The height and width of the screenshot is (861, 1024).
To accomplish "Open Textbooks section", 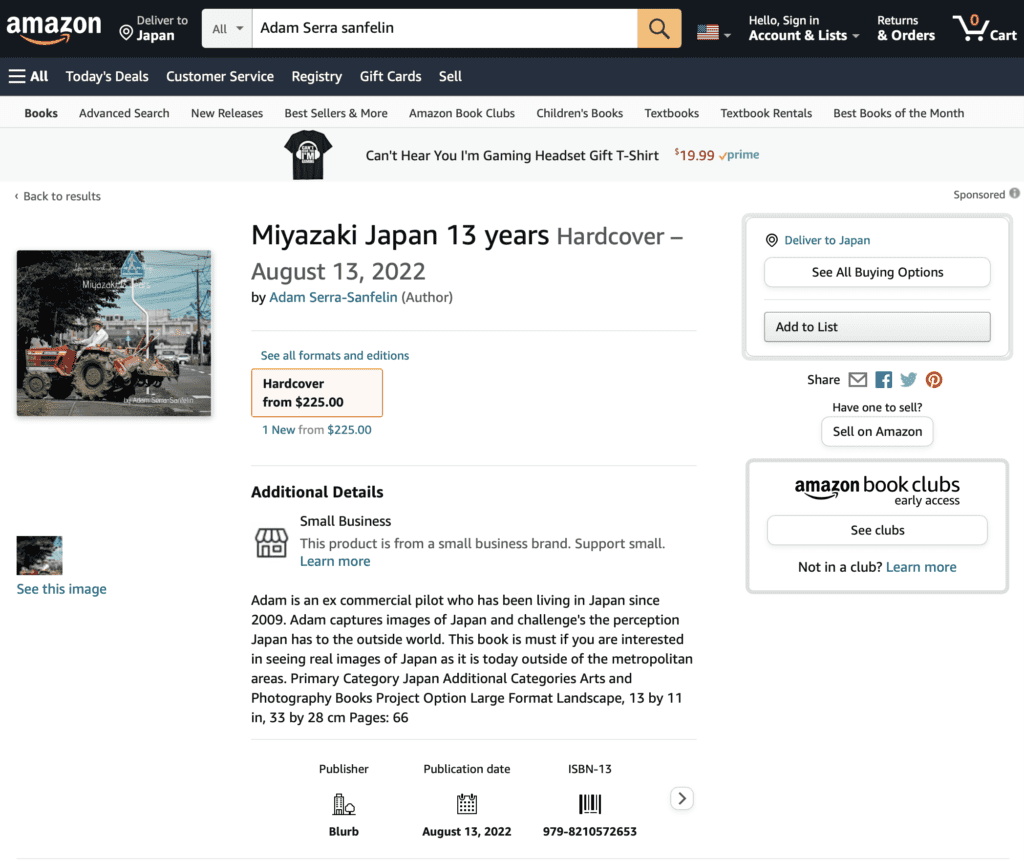I will (x=671, y=113).
